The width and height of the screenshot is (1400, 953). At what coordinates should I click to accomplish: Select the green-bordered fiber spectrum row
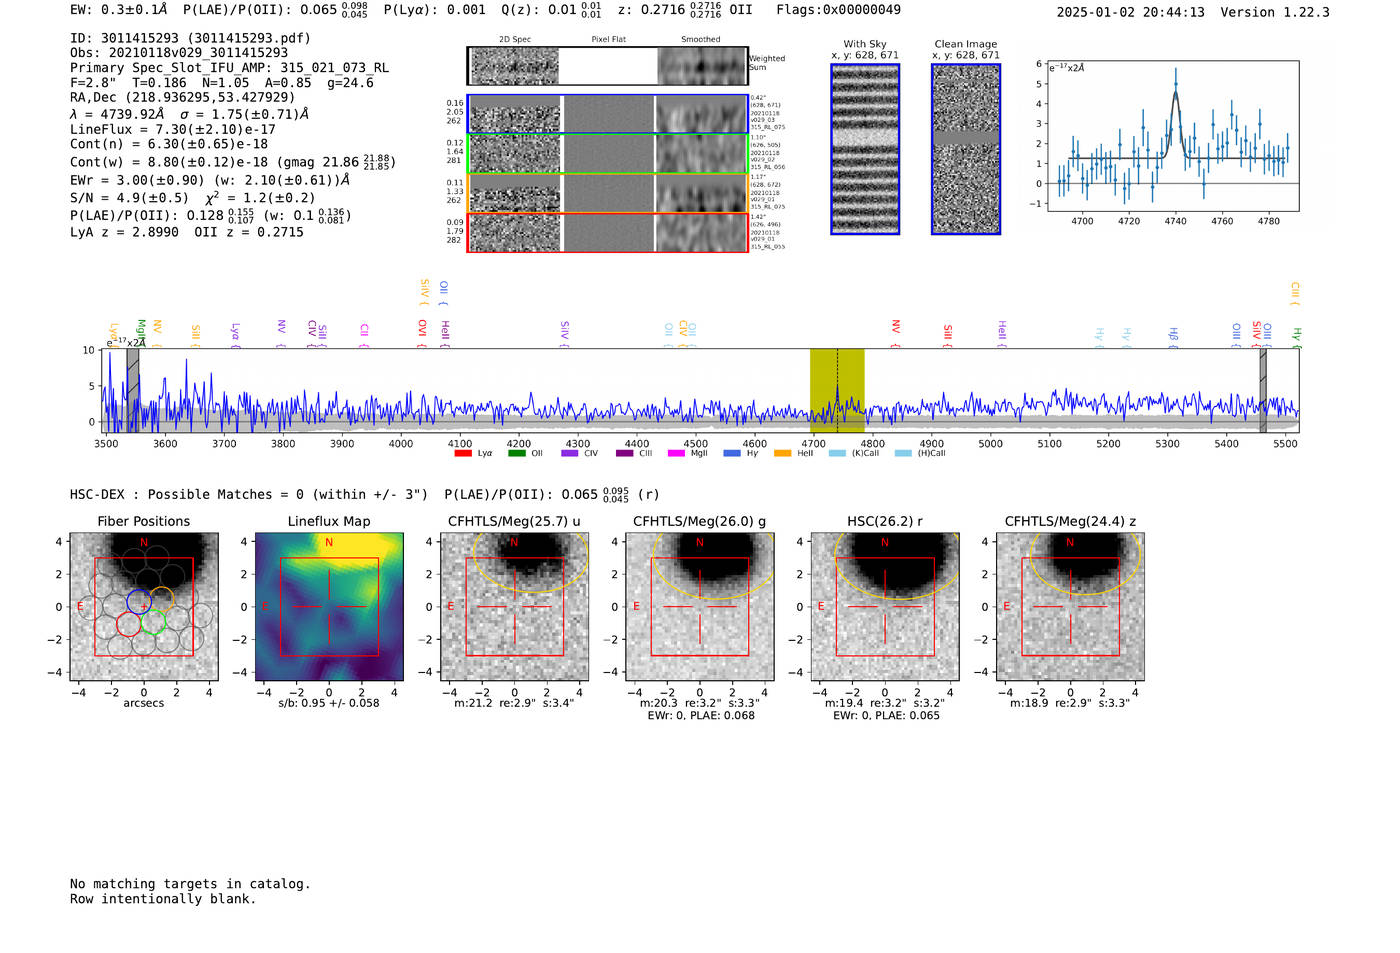(607, 153)
